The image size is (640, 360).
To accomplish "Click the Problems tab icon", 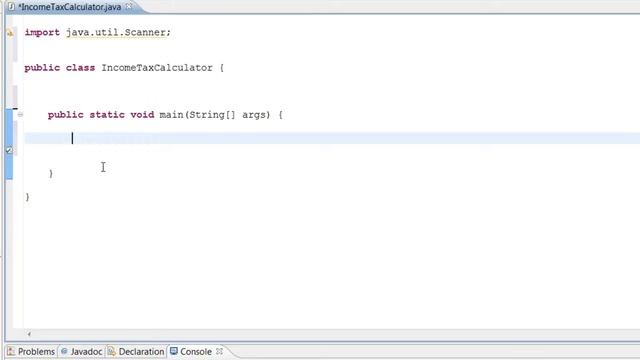I will 11,351.
